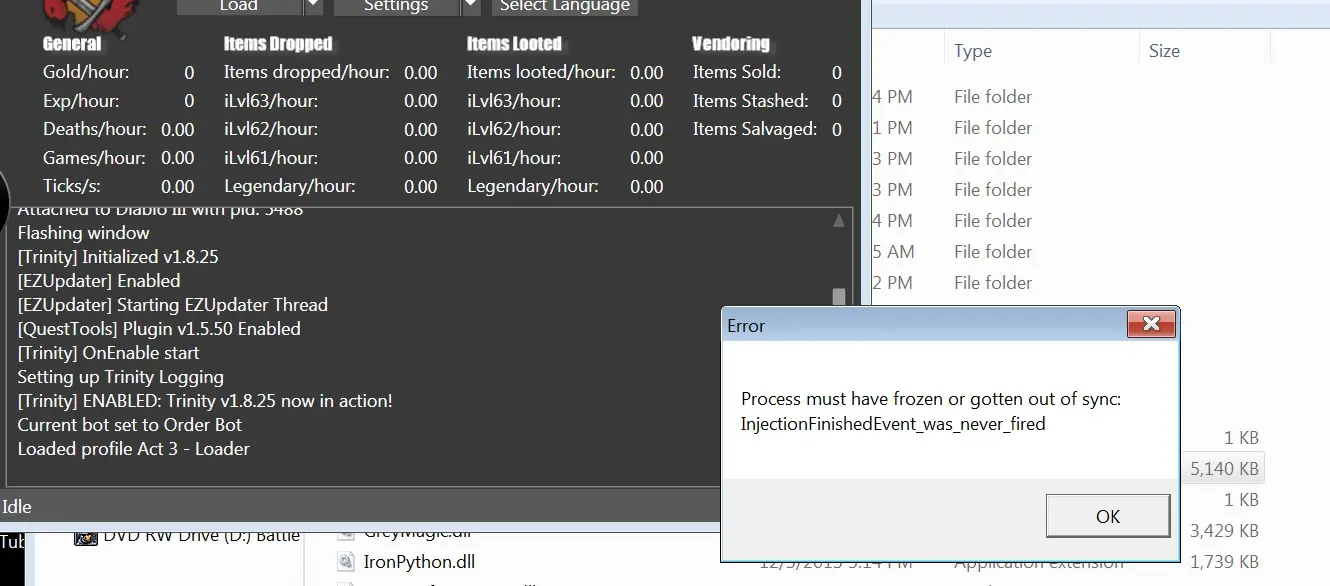Click the log panel scrollbar thumb

click(839, 297)
